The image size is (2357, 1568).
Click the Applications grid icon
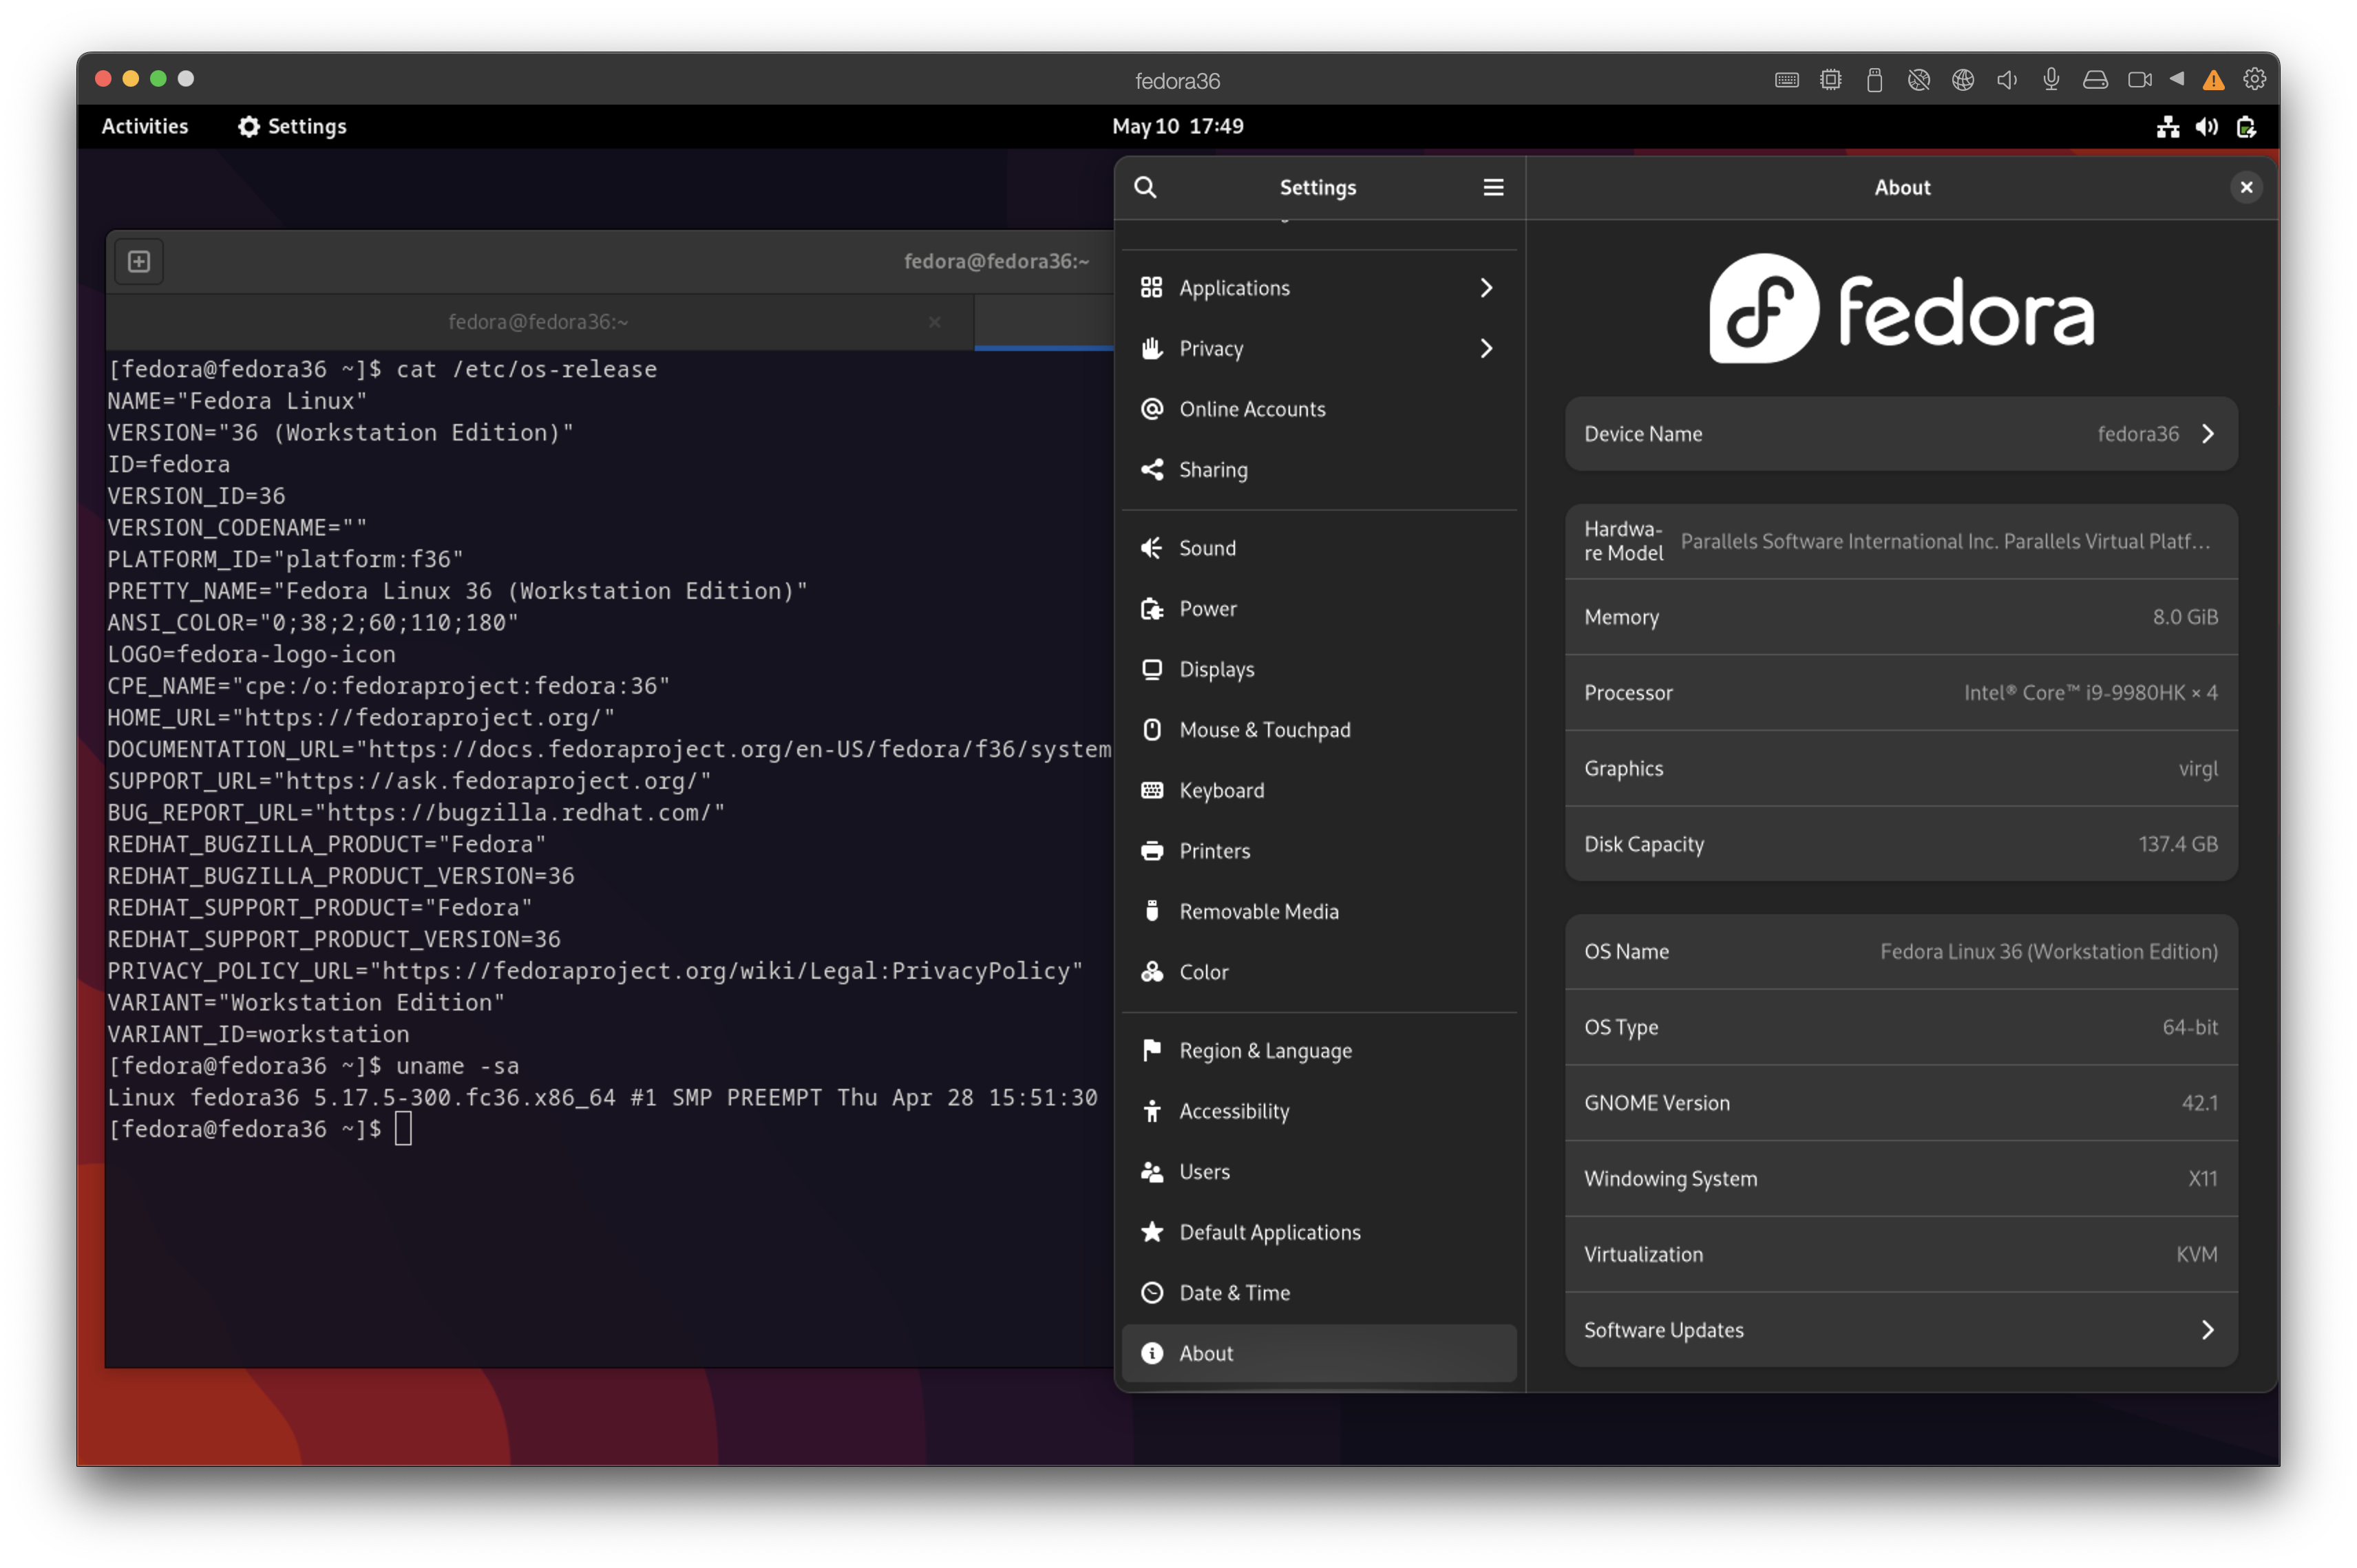pyautogui.click(x=1151, y=288)
